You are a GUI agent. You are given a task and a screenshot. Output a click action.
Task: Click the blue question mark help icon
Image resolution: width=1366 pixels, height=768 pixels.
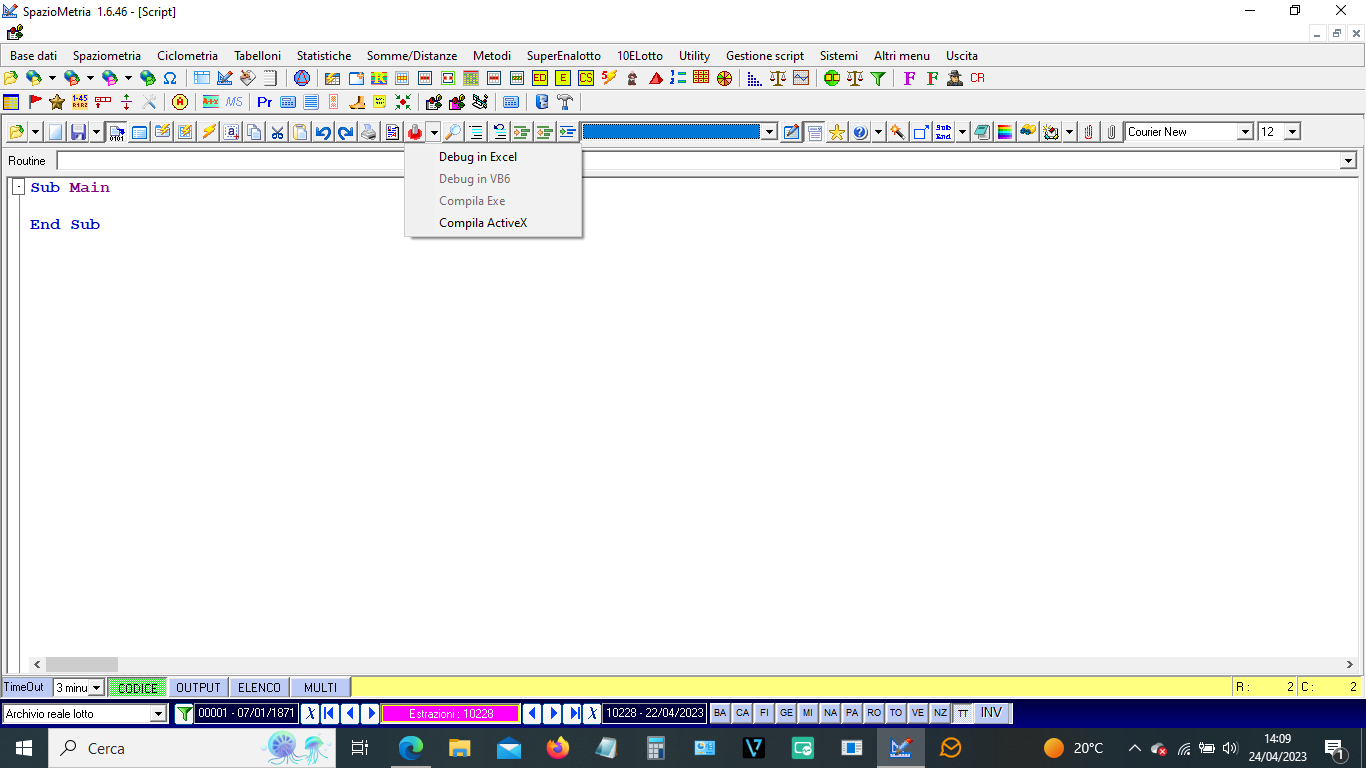pos(860,132)
